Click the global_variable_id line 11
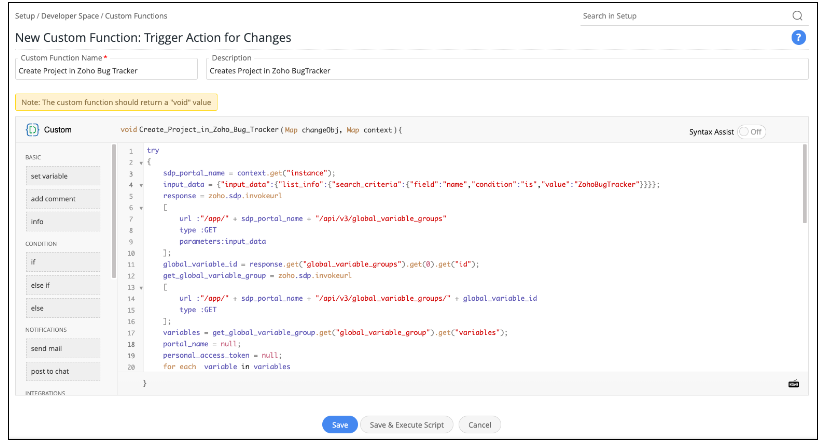Viewport: 828px width, 448px height. coord(321,264)
